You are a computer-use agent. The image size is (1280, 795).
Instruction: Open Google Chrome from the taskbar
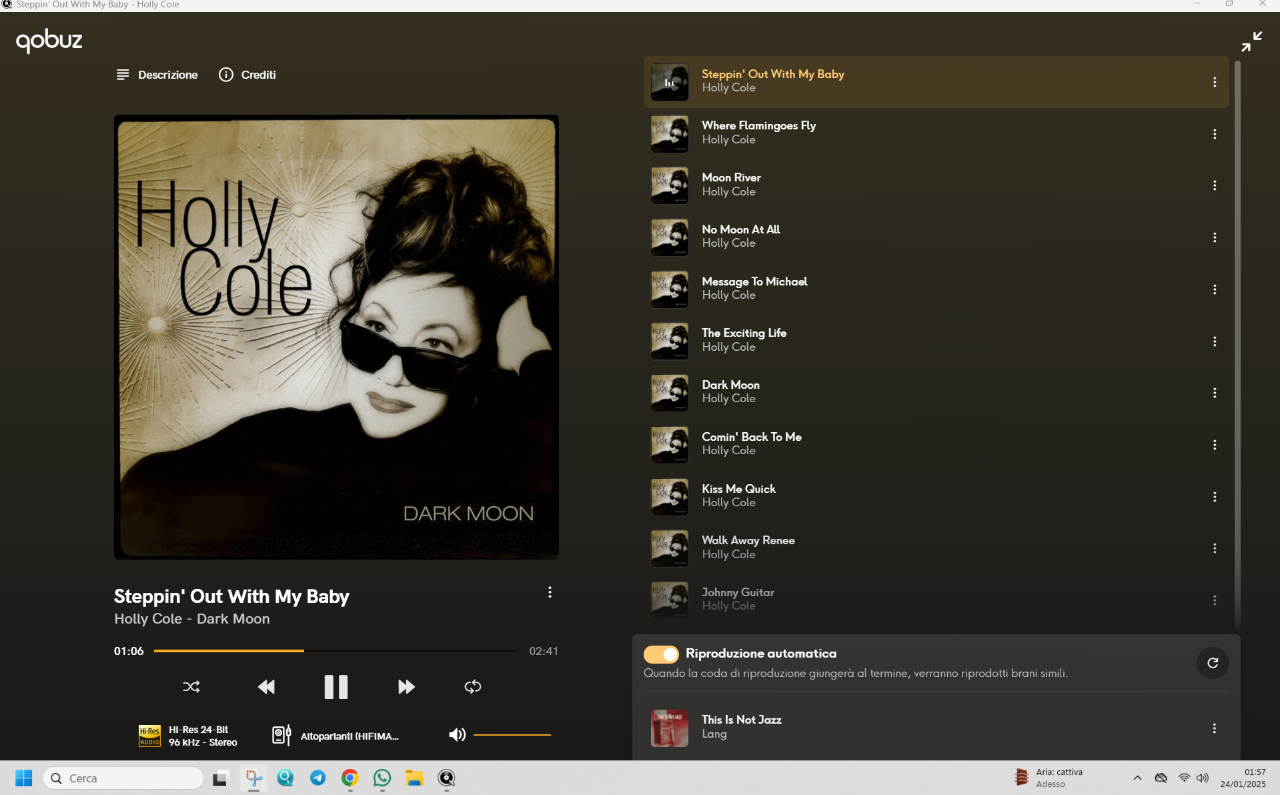[x=349, y=778]
